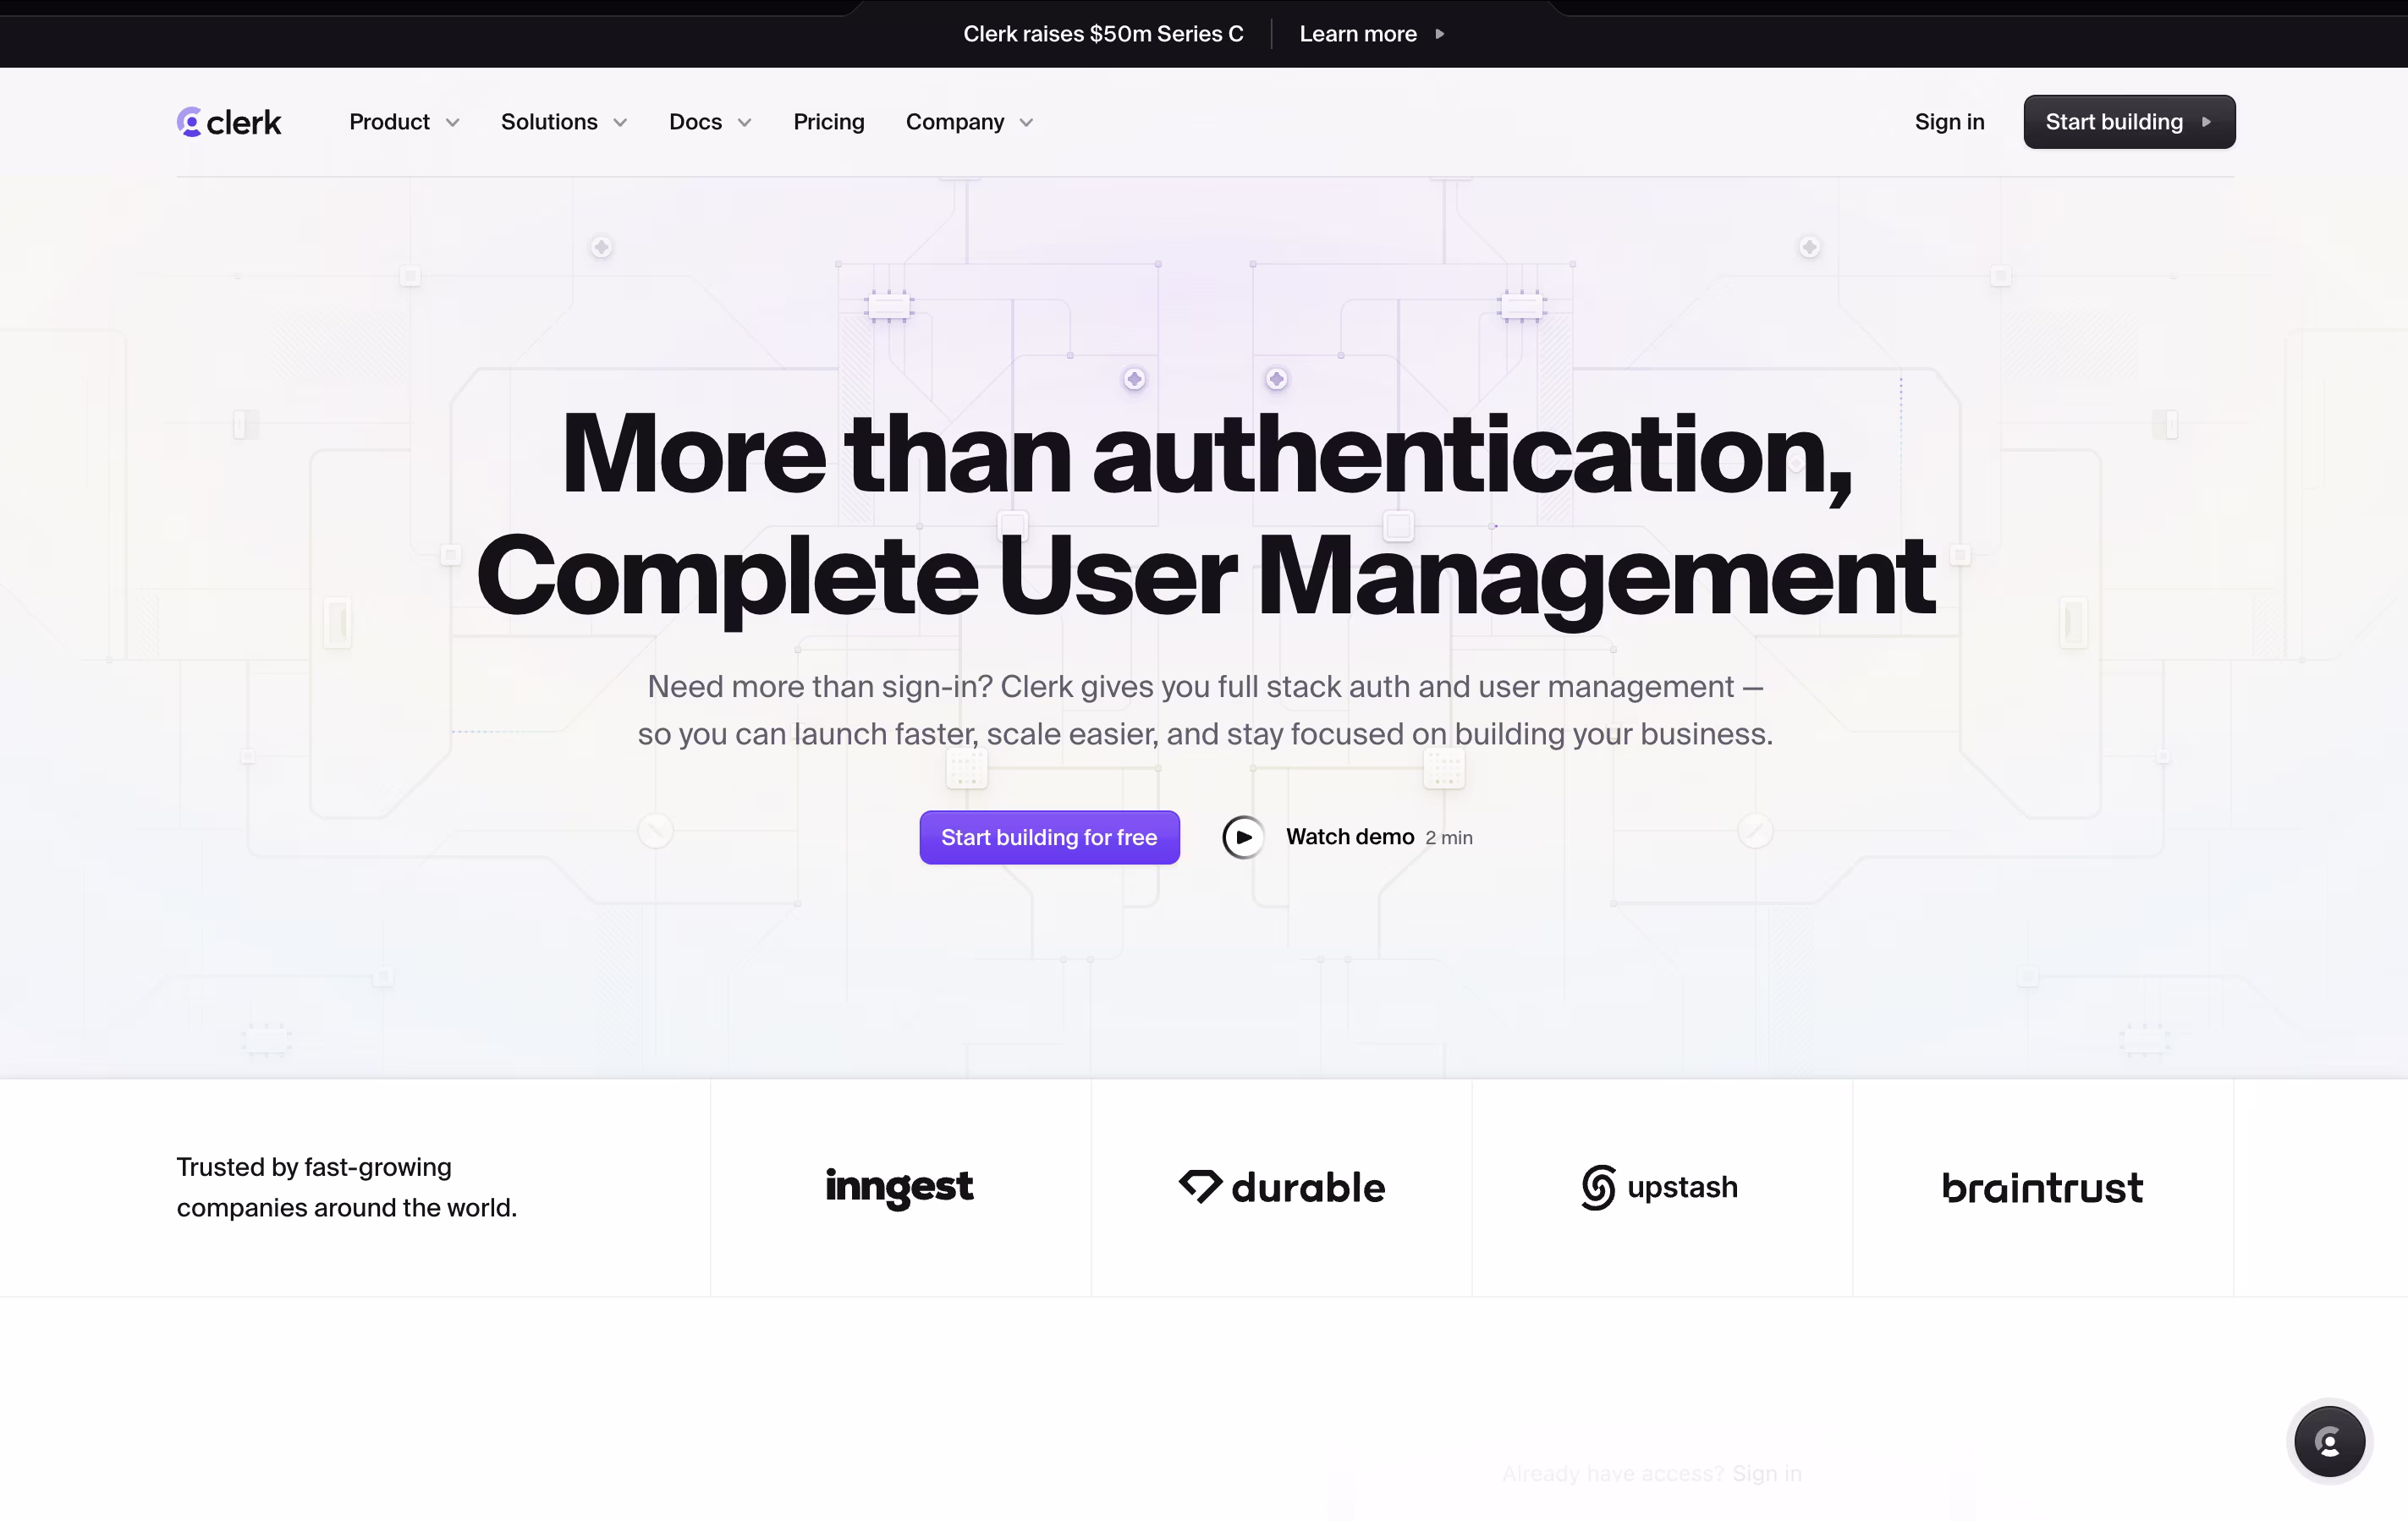Click the durable company logo

1282,1187
